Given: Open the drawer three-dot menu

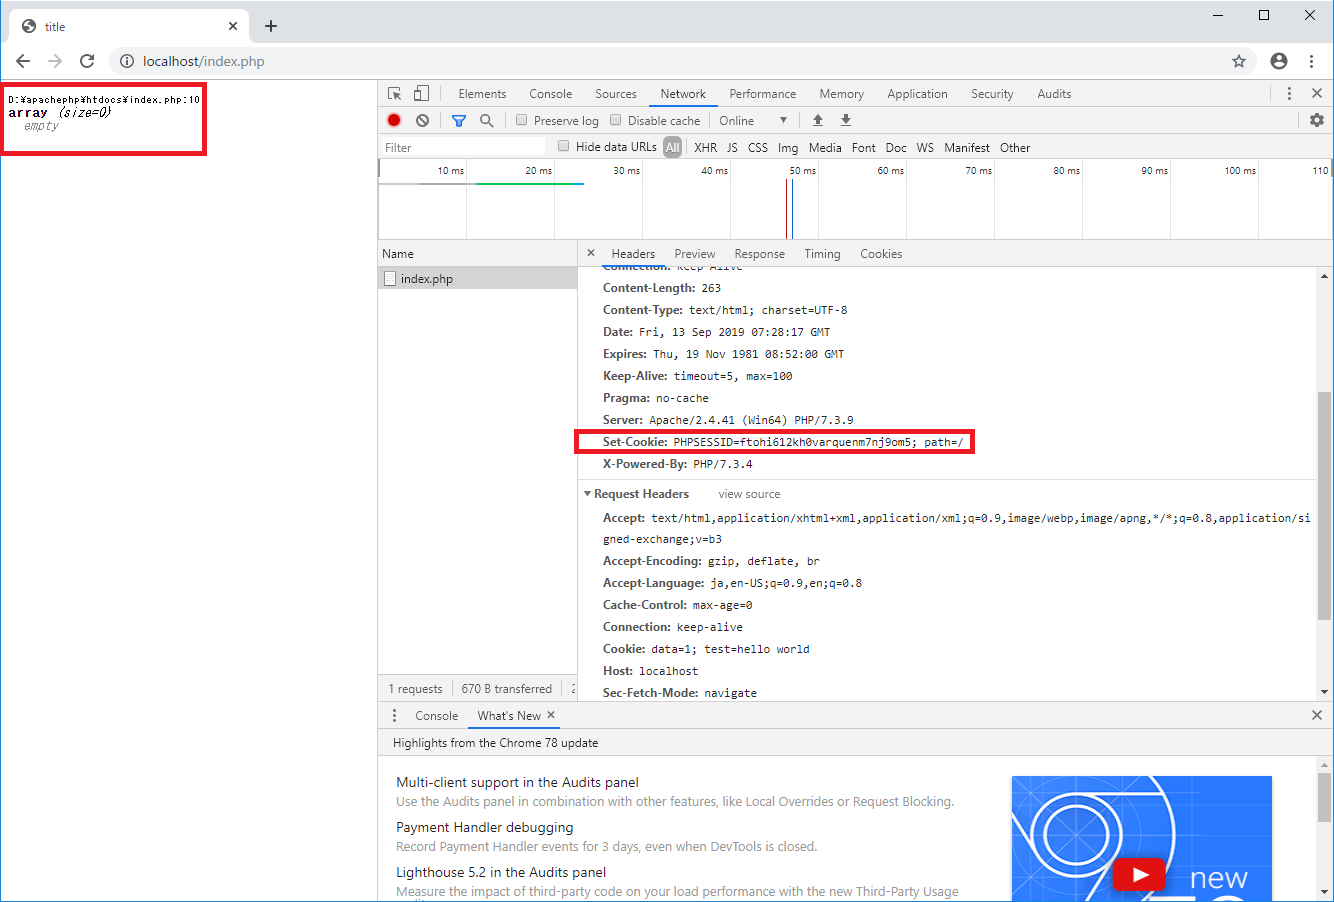Looking at the screenshot, I should (x=394, y=715).
